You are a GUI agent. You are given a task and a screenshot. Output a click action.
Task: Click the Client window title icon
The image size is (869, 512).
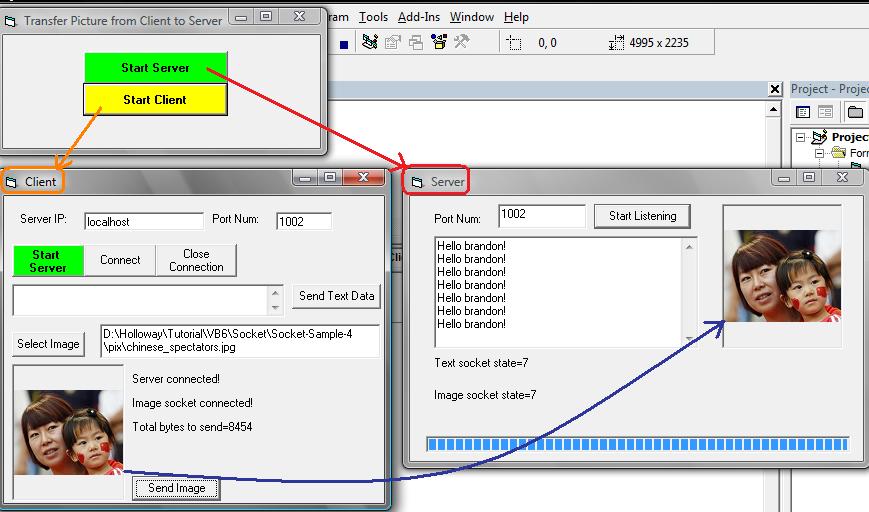pyautogui.click(x=12, y=182)
